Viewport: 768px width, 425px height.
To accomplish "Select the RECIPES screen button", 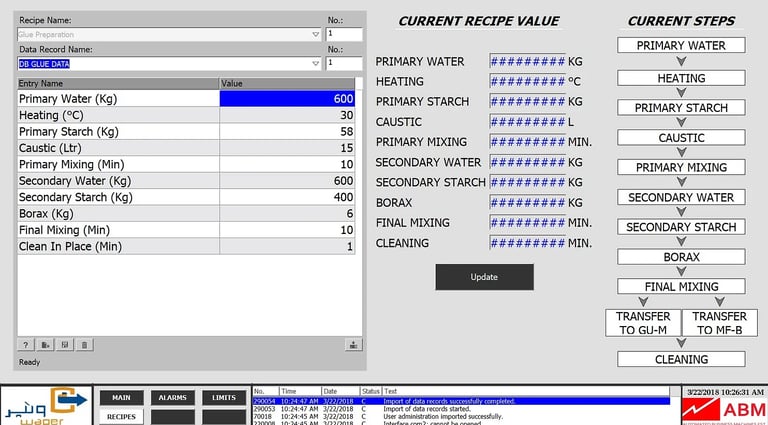I will (x=121, y=417).
